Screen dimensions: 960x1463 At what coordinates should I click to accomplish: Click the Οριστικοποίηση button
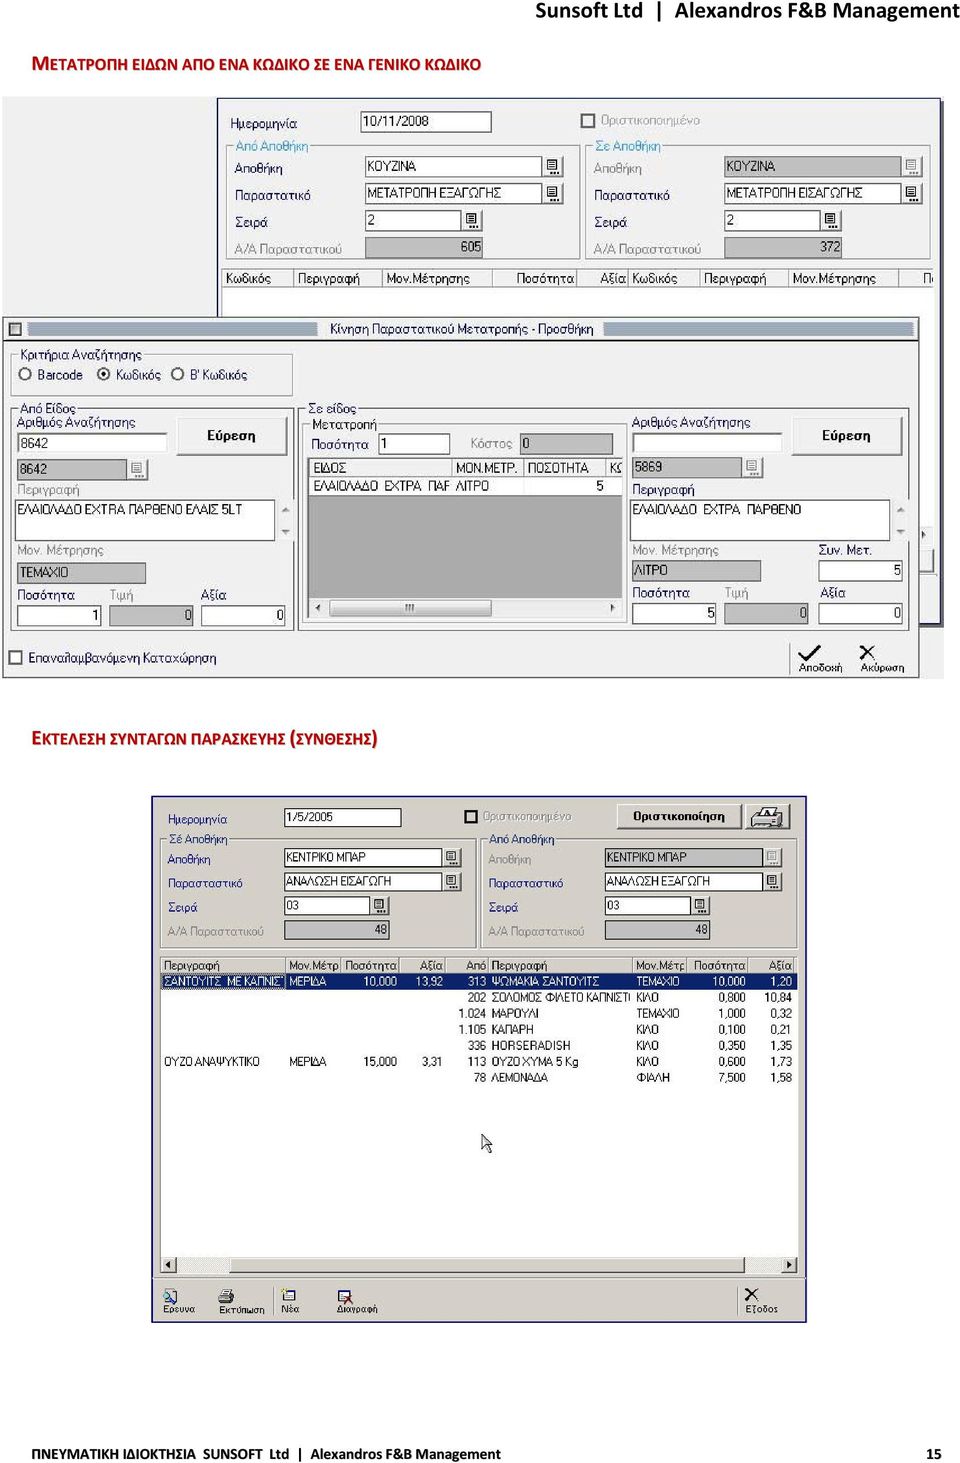679,817
